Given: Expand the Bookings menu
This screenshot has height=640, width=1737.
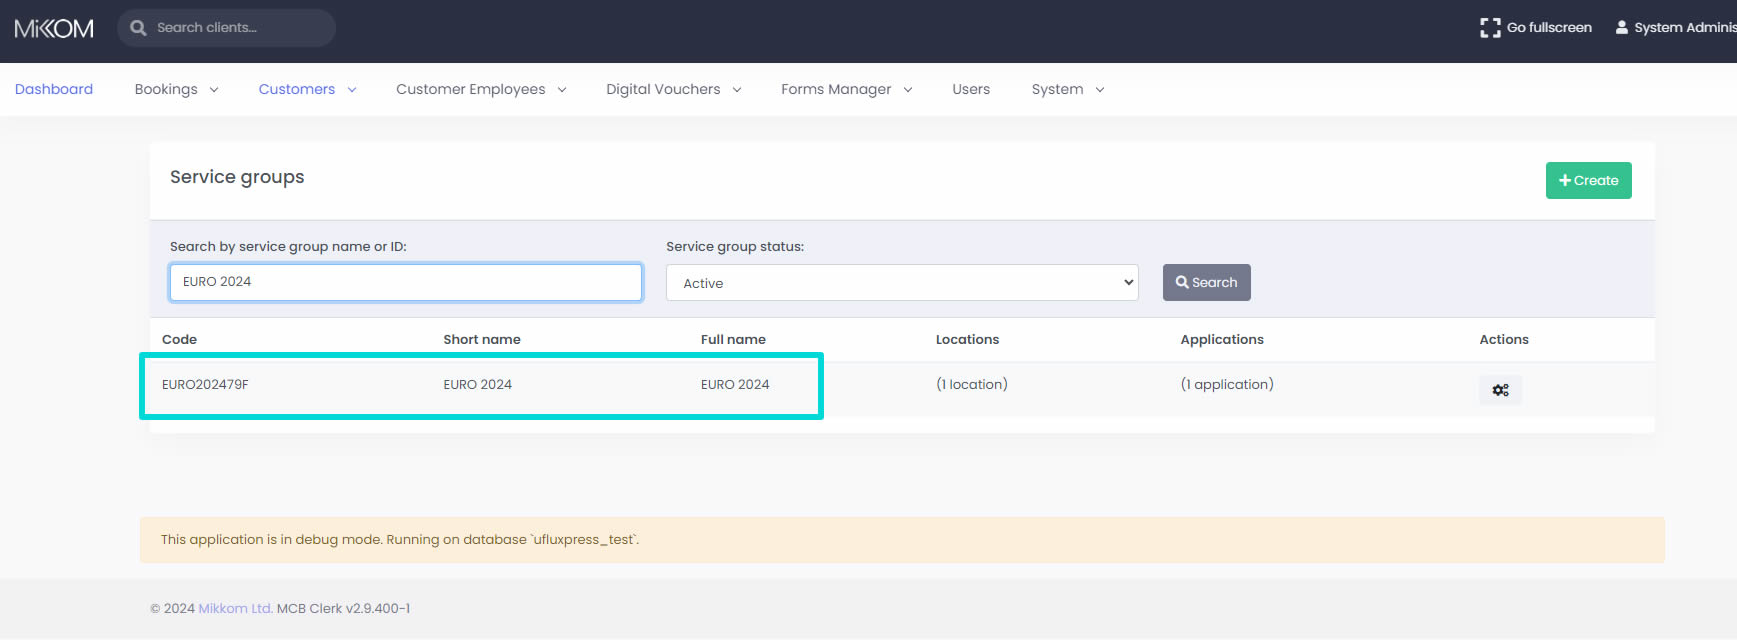Looking at the screenshot, I should (x=176, y=90).
